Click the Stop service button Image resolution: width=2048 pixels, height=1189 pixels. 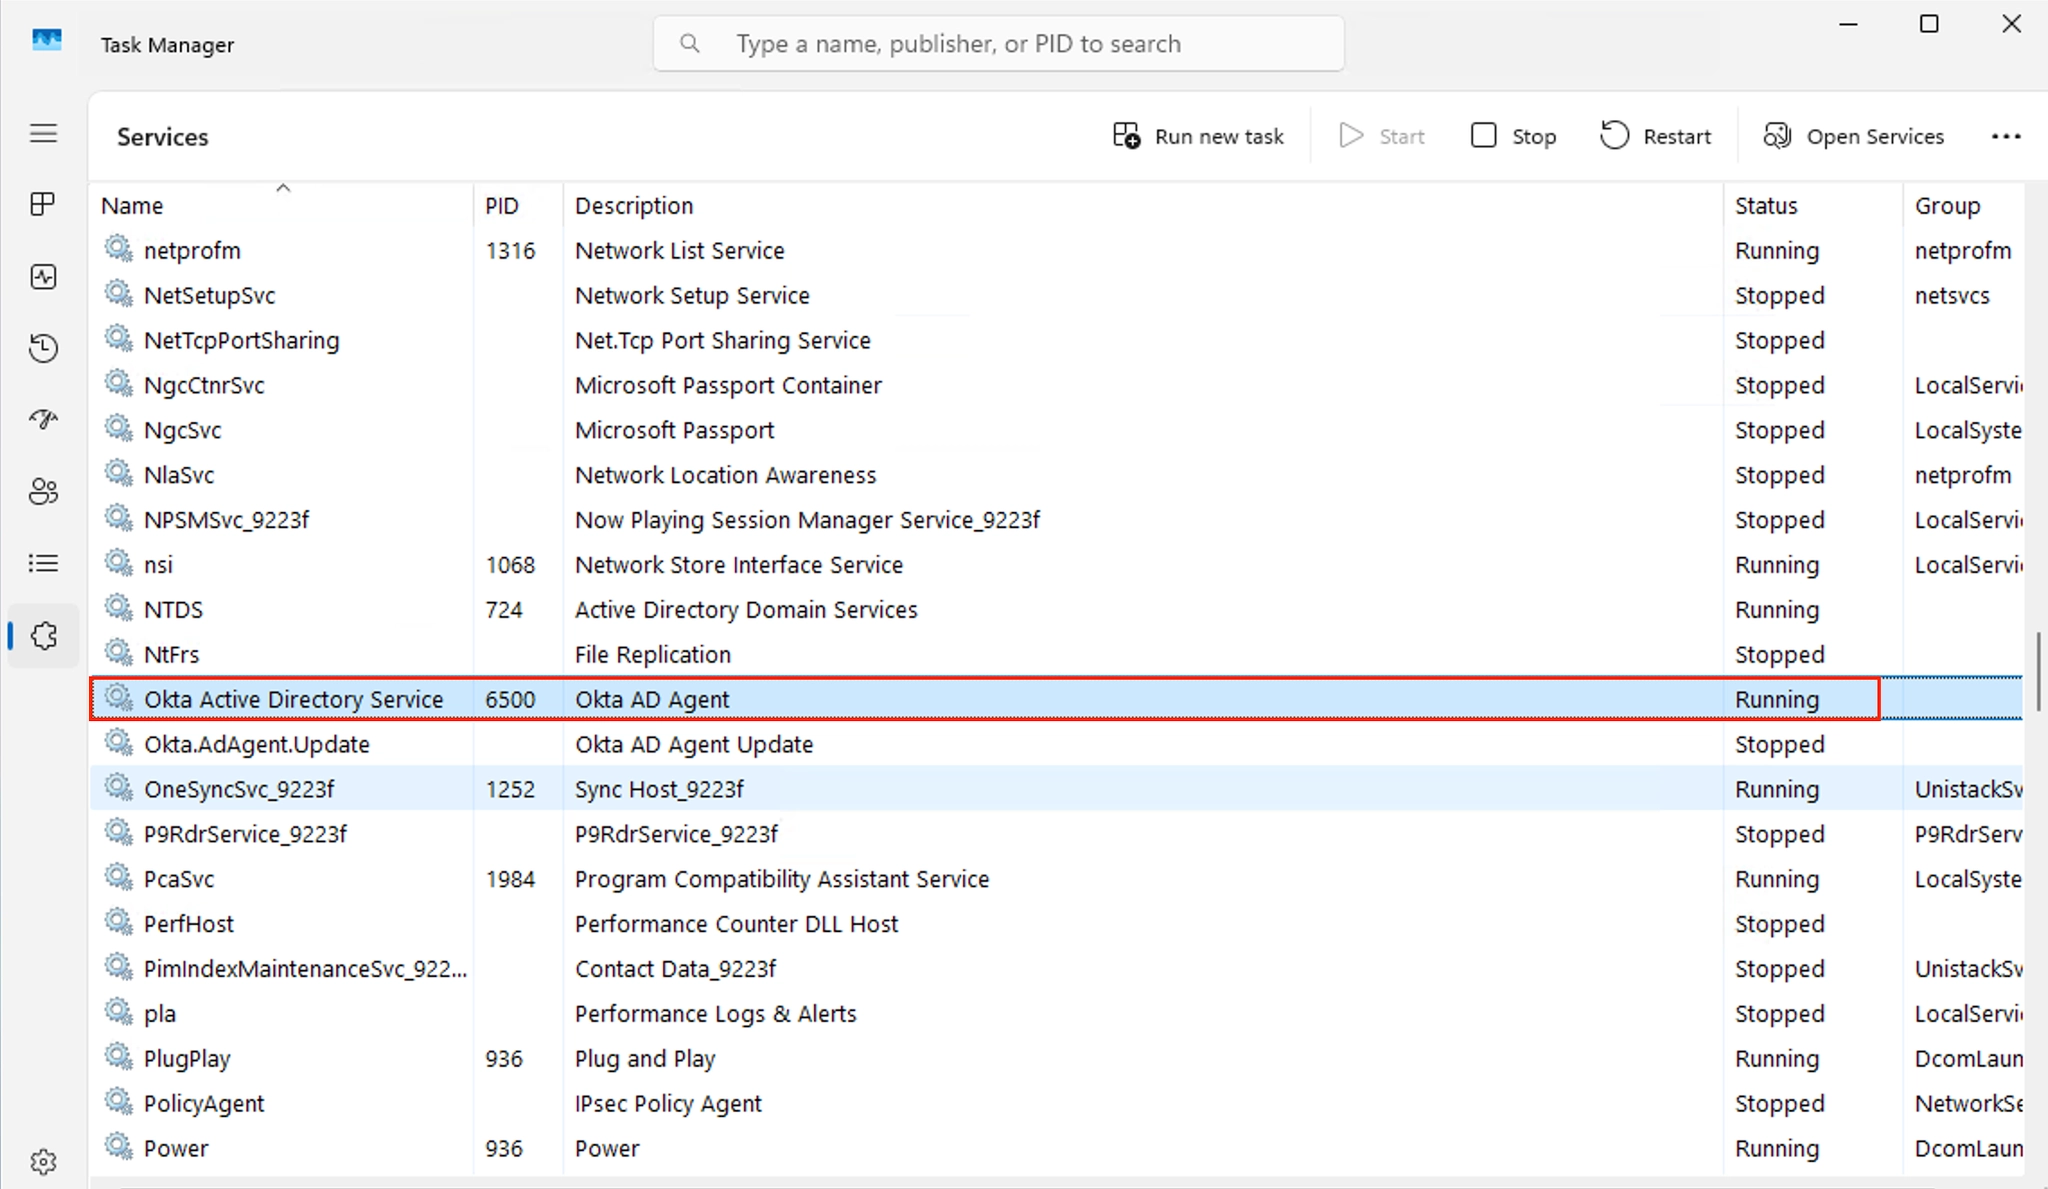[1513, 136]
